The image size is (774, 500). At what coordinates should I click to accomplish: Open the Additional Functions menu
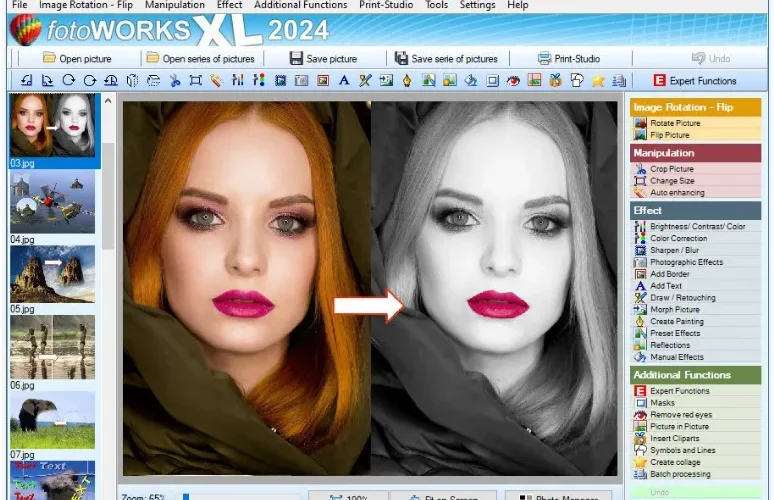pos(300,5)
